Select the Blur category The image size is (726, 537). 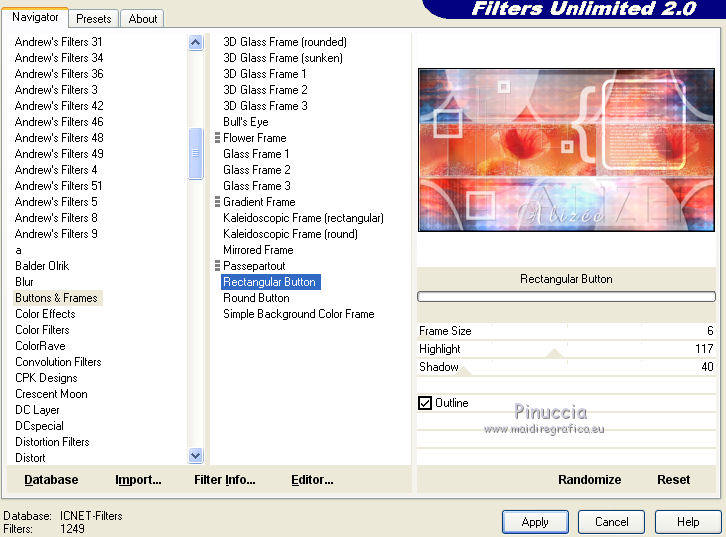coord(24,282)
